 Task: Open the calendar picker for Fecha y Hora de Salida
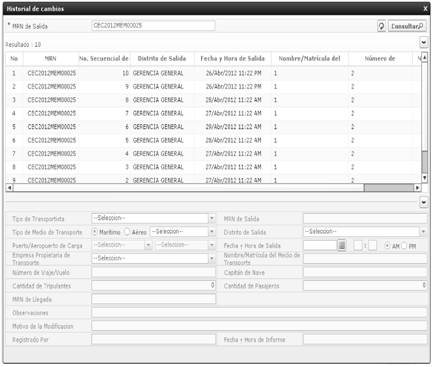(341, 246)
